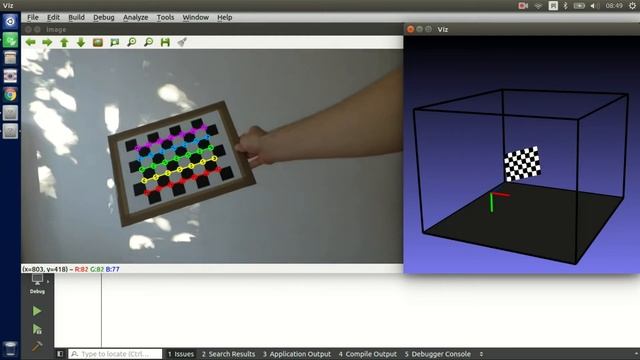Viewport: 640px width, 360px height.
Task: Click the Type to locate search field
Action: [x=115, y=354]
